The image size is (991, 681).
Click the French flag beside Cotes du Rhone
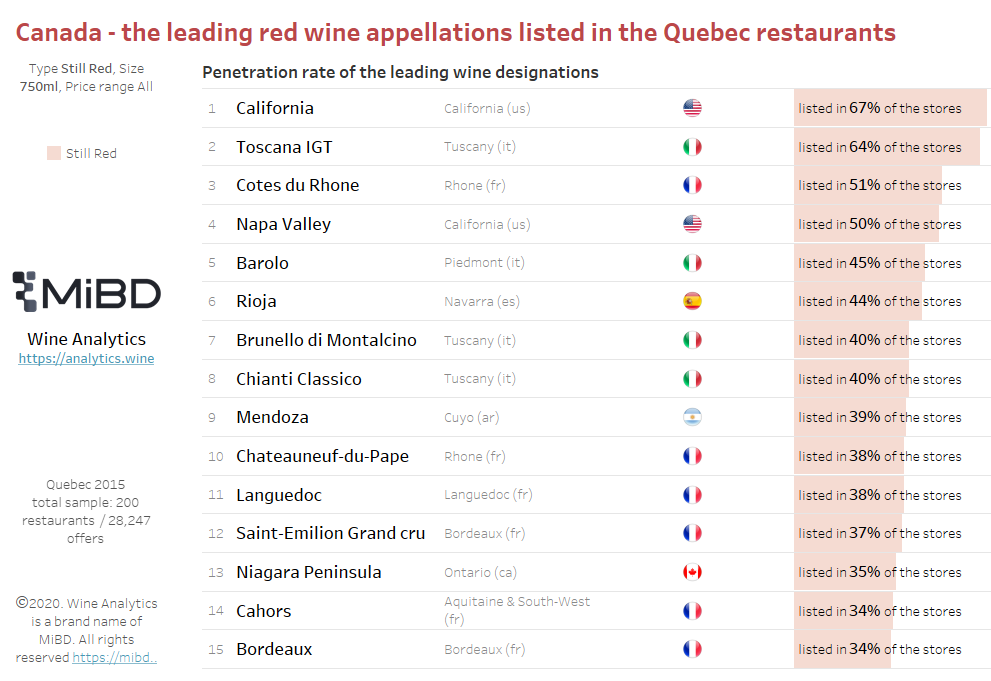click(692, 185)
